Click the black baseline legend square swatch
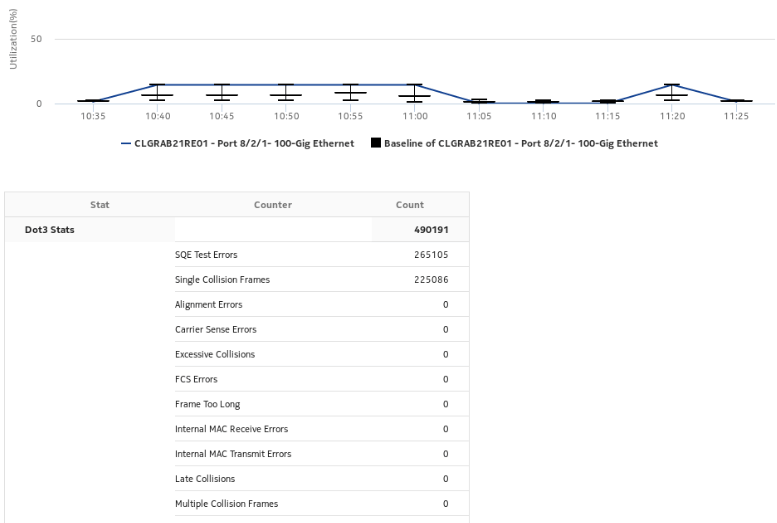Screen dimensions: 777x523 tap(376, 143)
